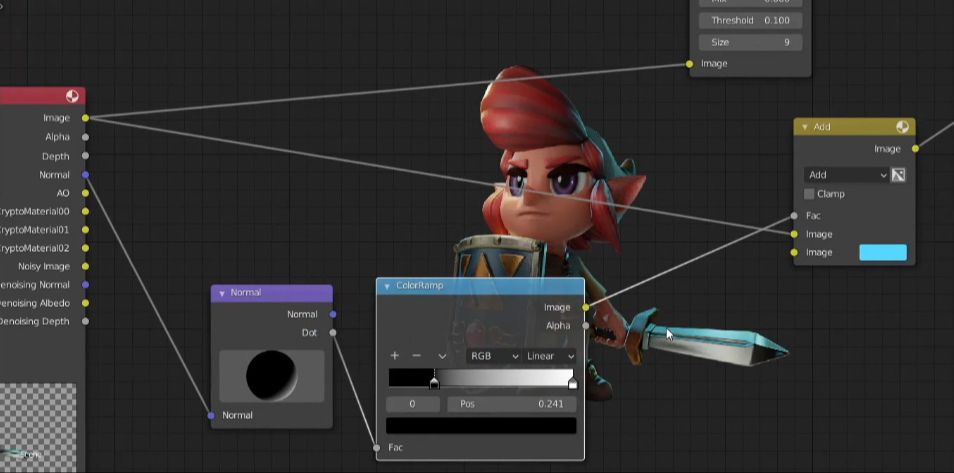This screenshot has height=473, width=954.
Task: Click the Denoising Albedo output socket
Action: (85, 303)
